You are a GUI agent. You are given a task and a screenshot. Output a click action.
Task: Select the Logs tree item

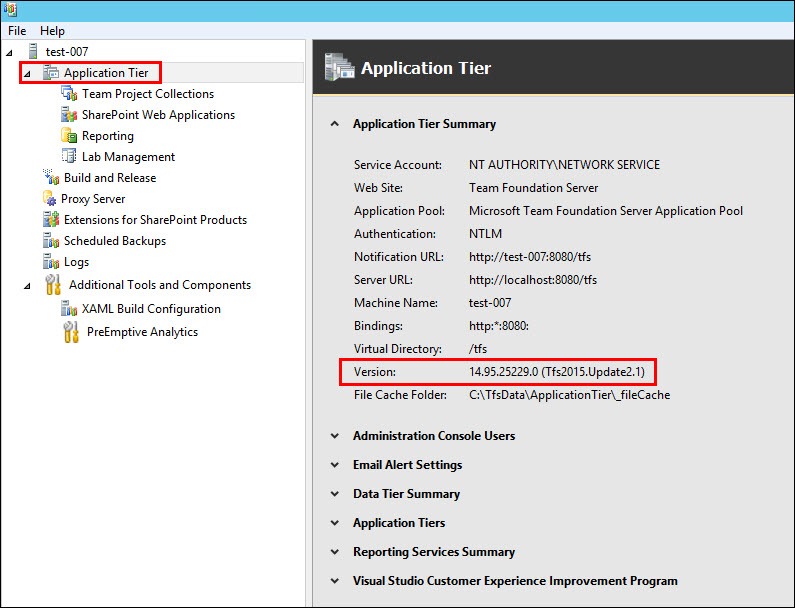tap(77, 262)
